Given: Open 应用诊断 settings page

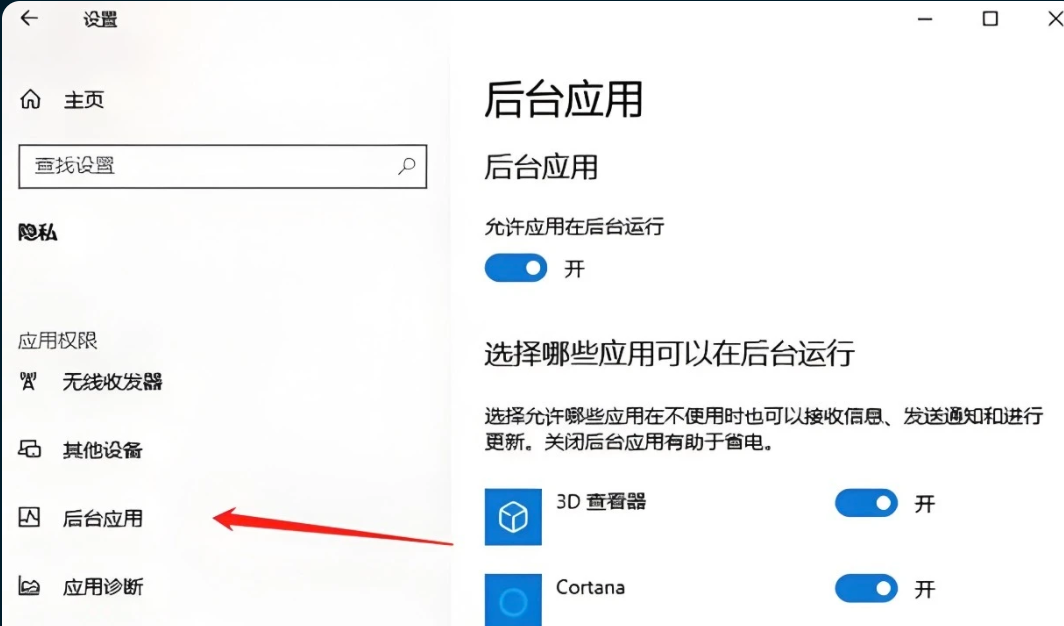Looking at the screenshot, I should [102, 587].
